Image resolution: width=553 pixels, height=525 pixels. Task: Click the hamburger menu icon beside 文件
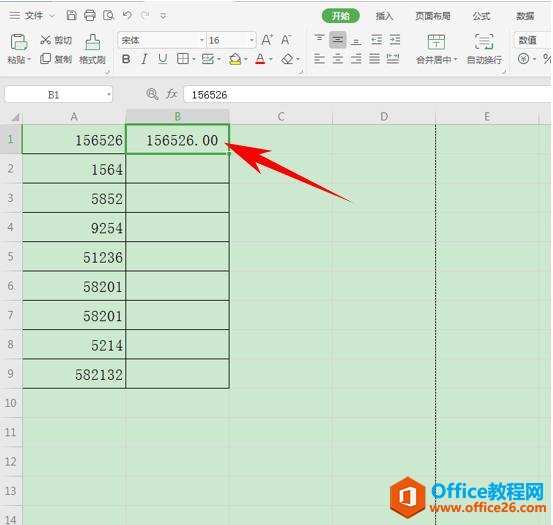(15, 16)
